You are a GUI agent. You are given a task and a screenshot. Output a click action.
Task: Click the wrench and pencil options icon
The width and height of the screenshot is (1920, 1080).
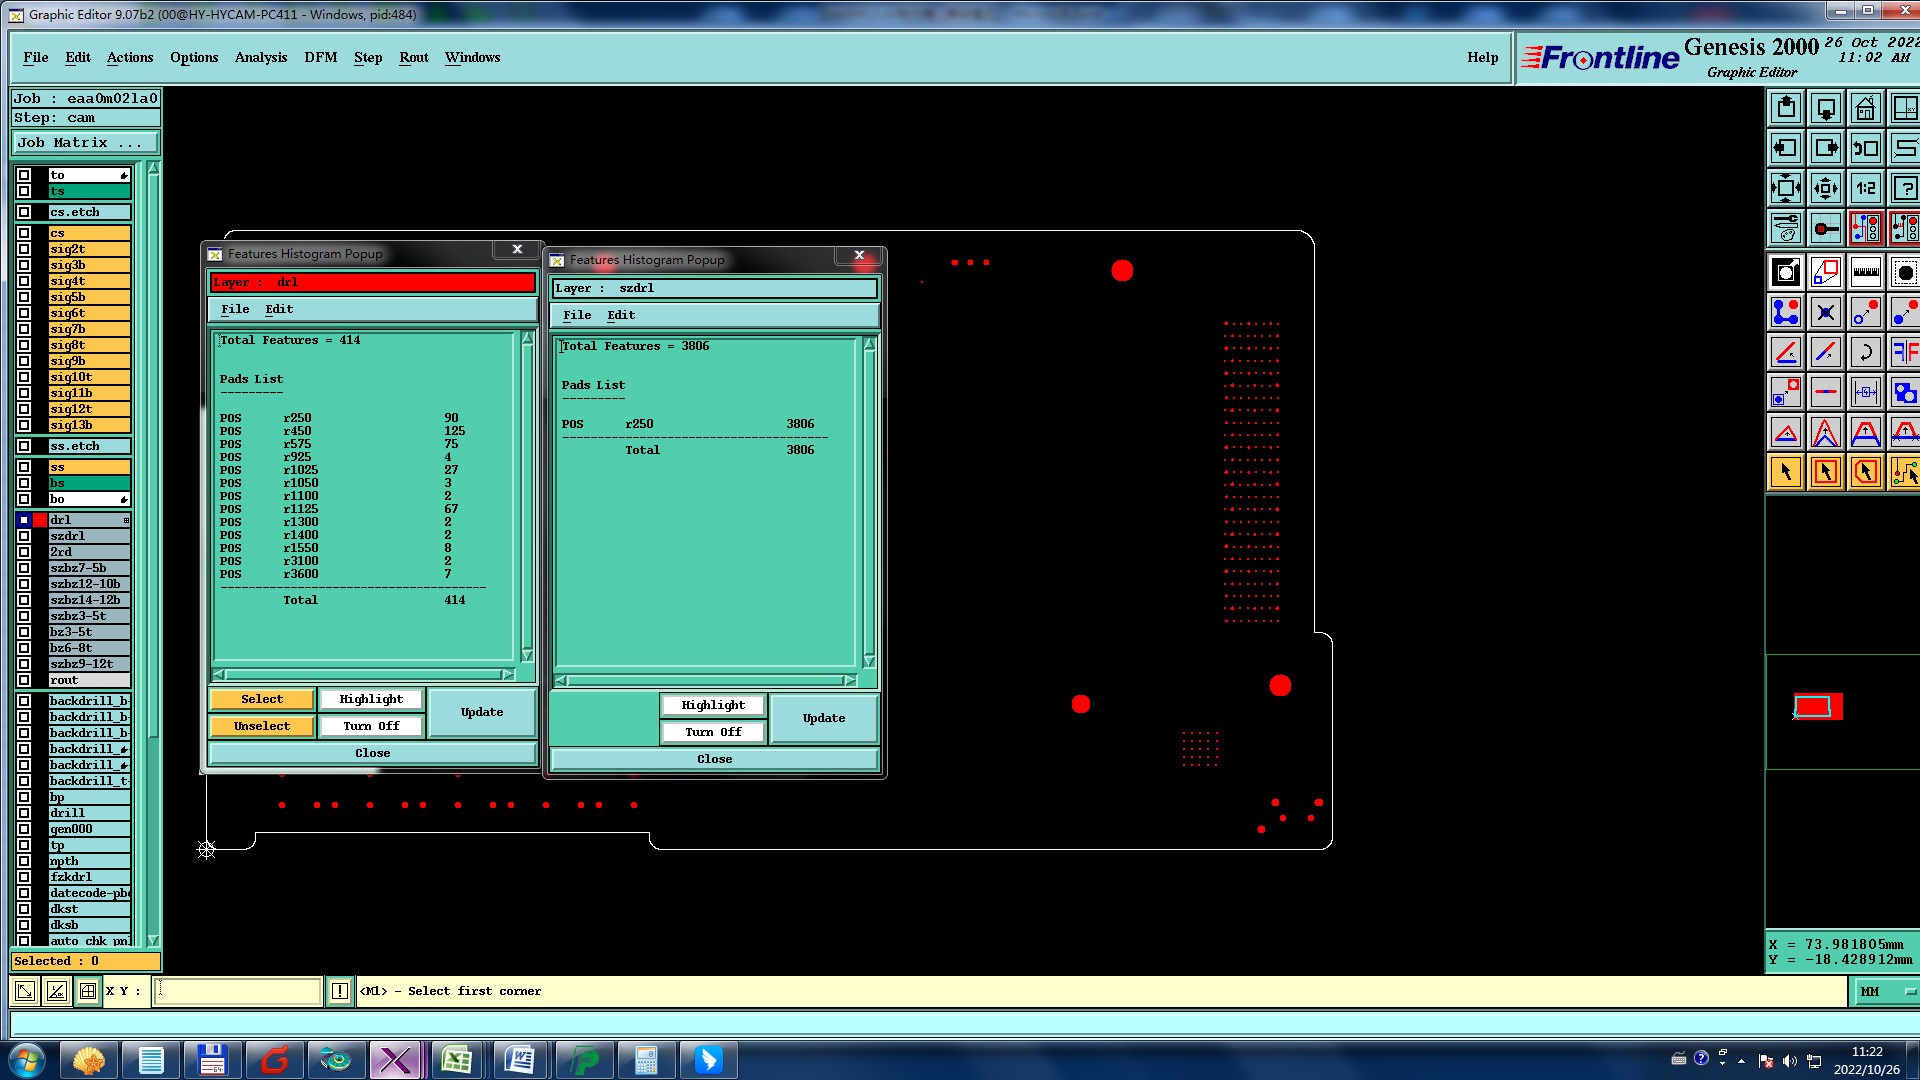[1785, 228]
